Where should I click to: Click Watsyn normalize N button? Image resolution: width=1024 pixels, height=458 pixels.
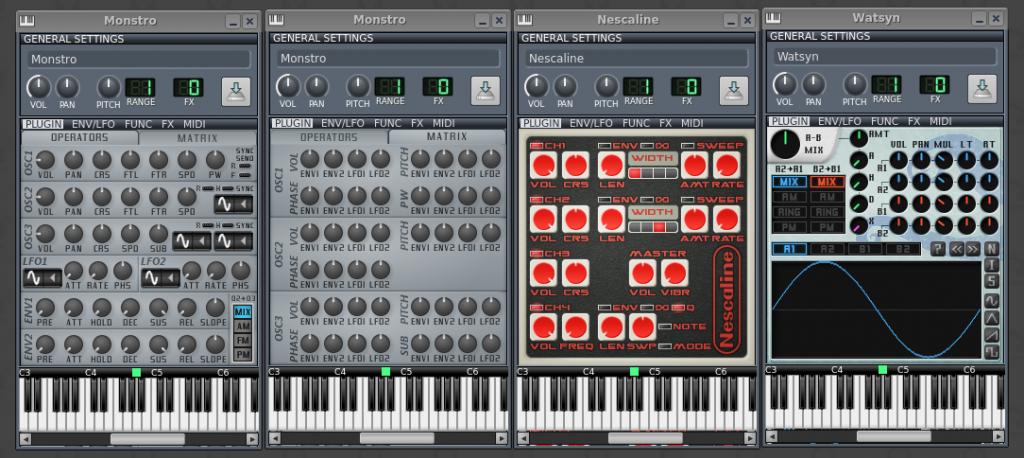tap(991, 249)
